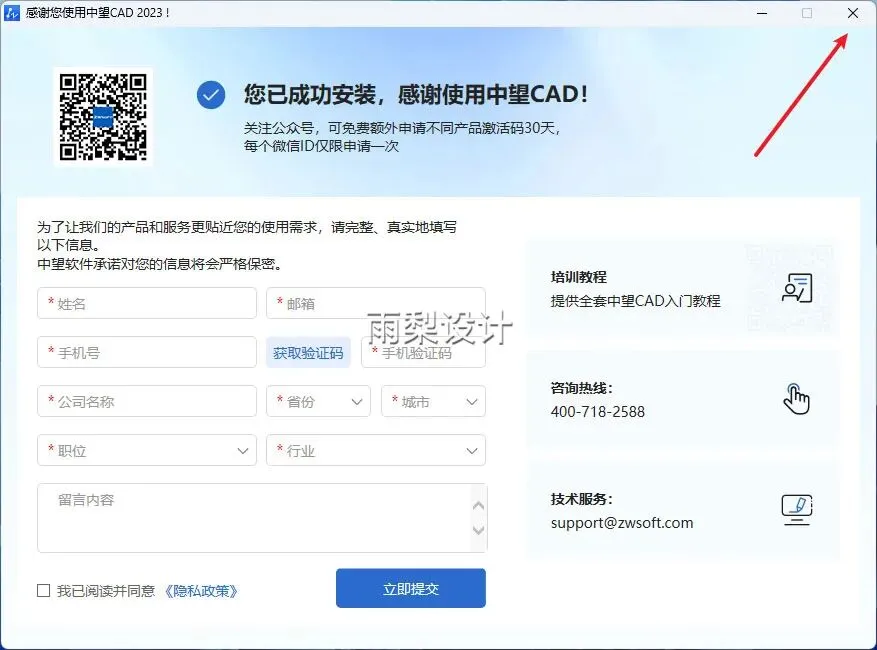Focus the 姓名 name input field
The height and width of the screenshot is (650, 877).
point(147,303)
